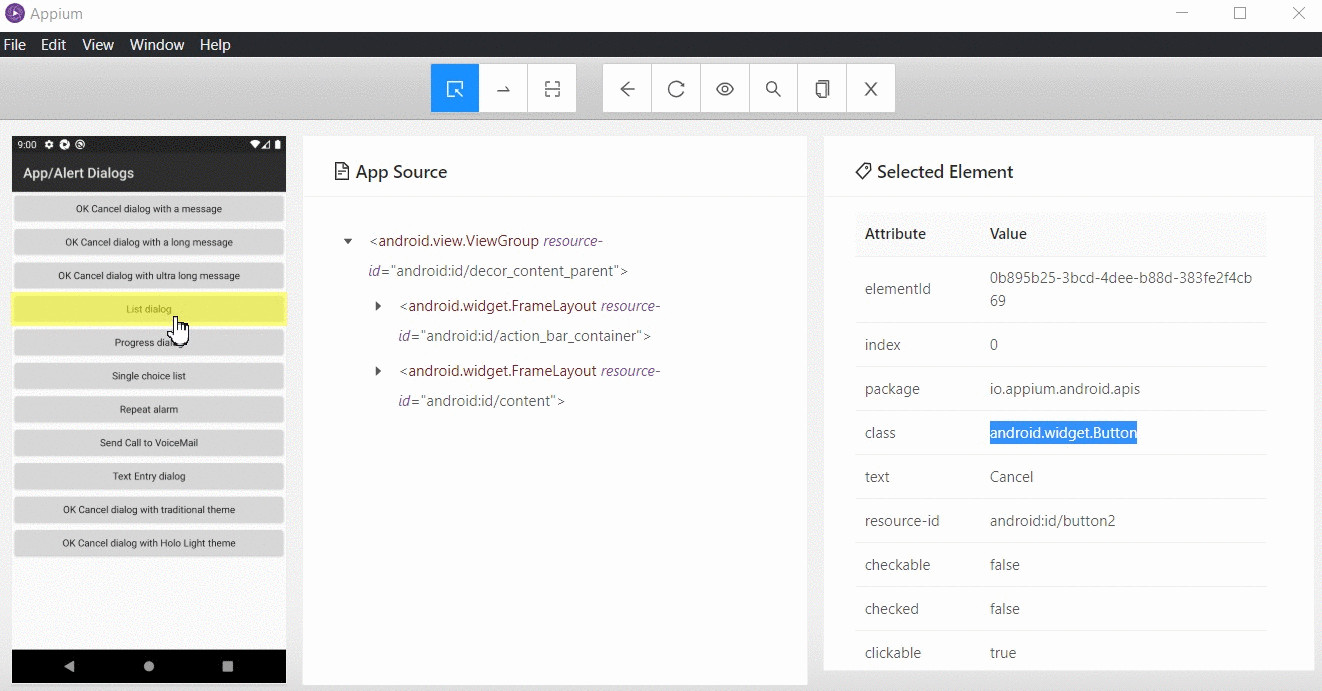Click the Value column header

1008,234
